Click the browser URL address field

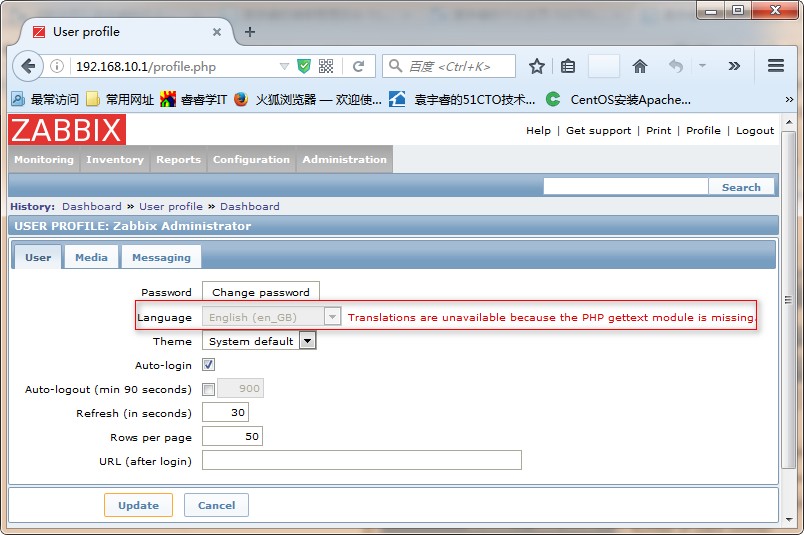tap(174, 66)
